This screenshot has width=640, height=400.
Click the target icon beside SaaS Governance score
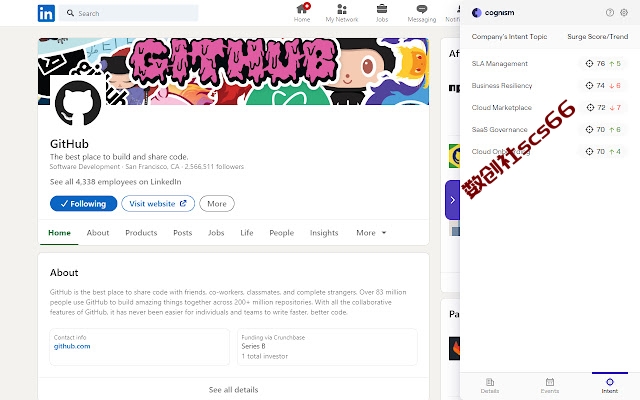tap(589, 130)
